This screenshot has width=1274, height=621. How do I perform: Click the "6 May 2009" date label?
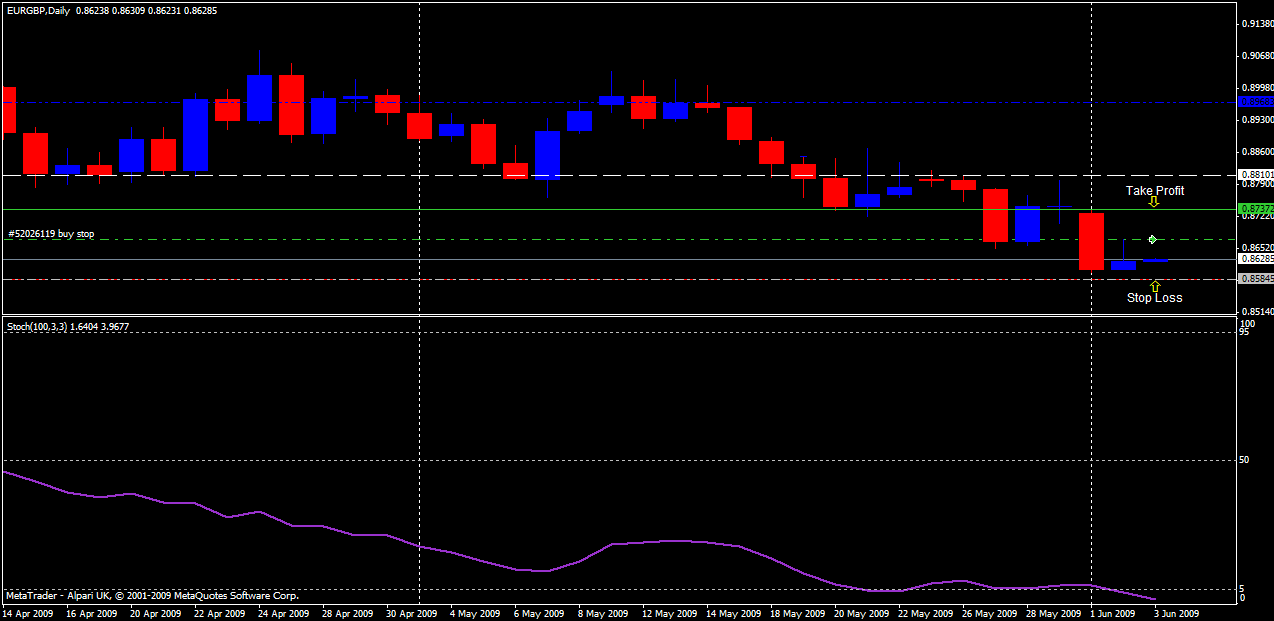[x=538, y=614]
